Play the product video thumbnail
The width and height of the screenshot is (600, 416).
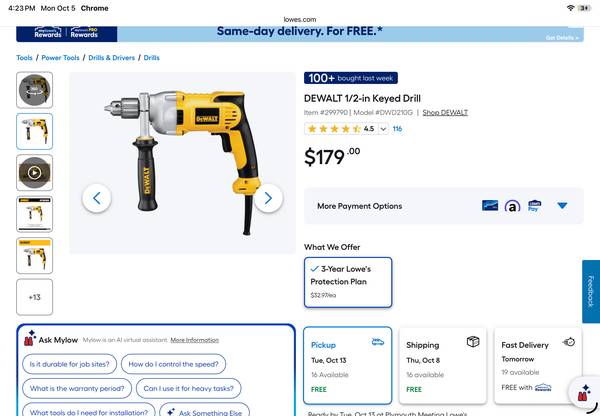click(x=34, y=173)
